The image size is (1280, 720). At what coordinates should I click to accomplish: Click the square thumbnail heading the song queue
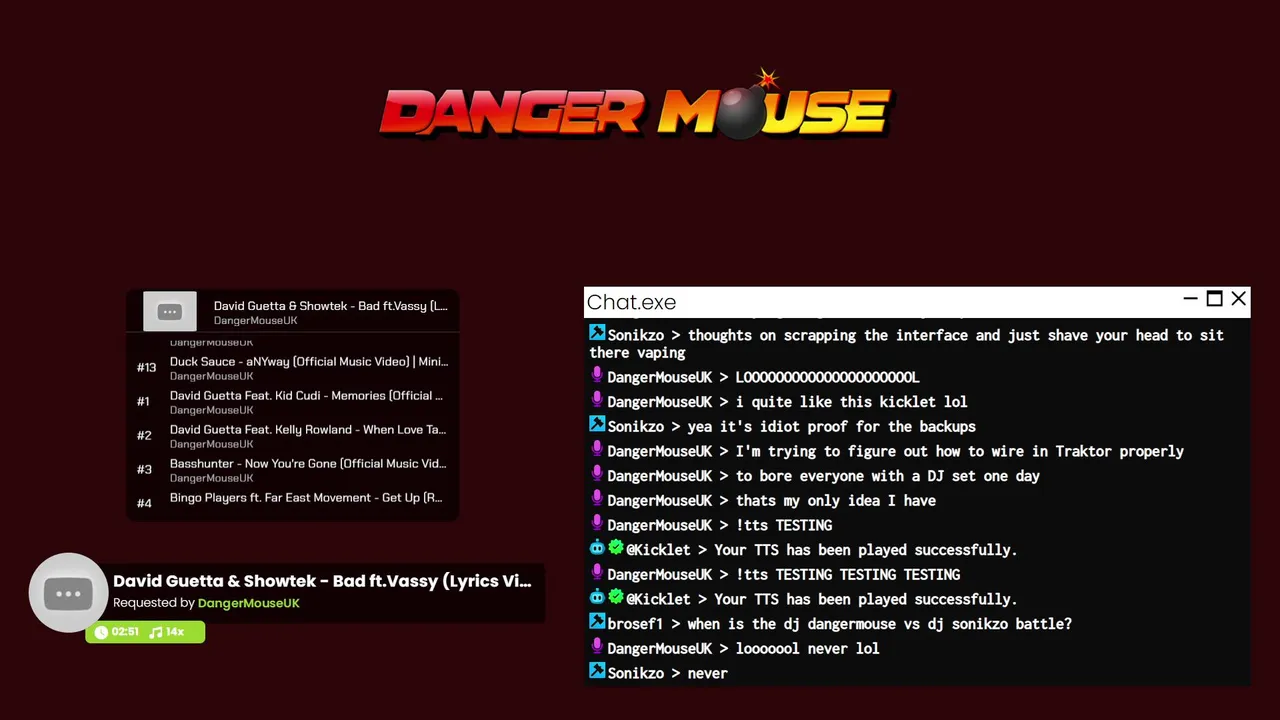pyautogui.click(x=170, y=311)
